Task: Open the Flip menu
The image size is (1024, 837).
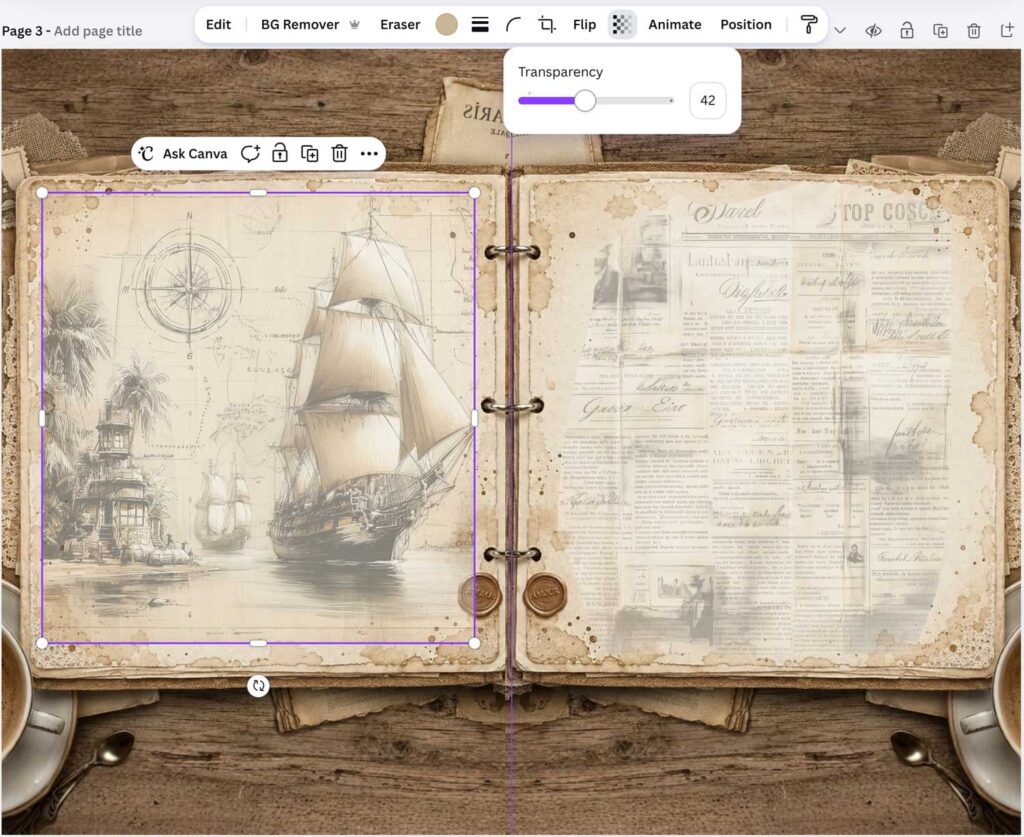Action: pyautogui.click(x=584, y=25)
